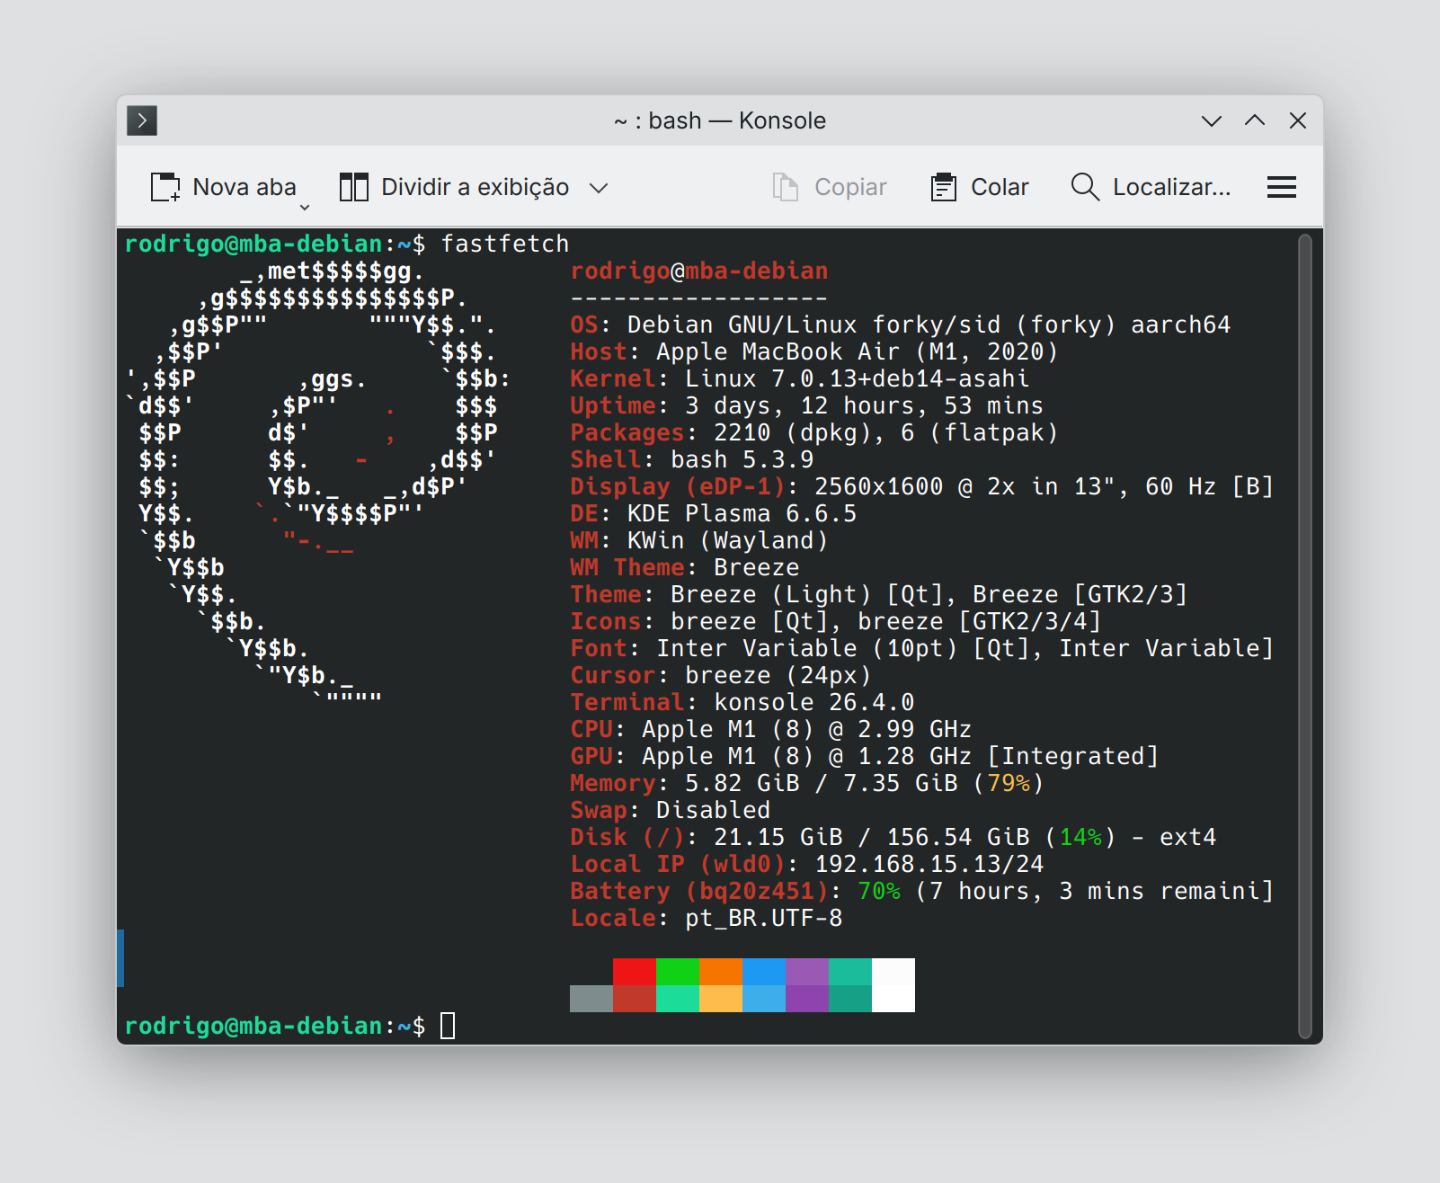1440x1183 pixels.
Task: Click the 'Debian GNU/Linux forky/sid' OS value
Action: point(814,325)
